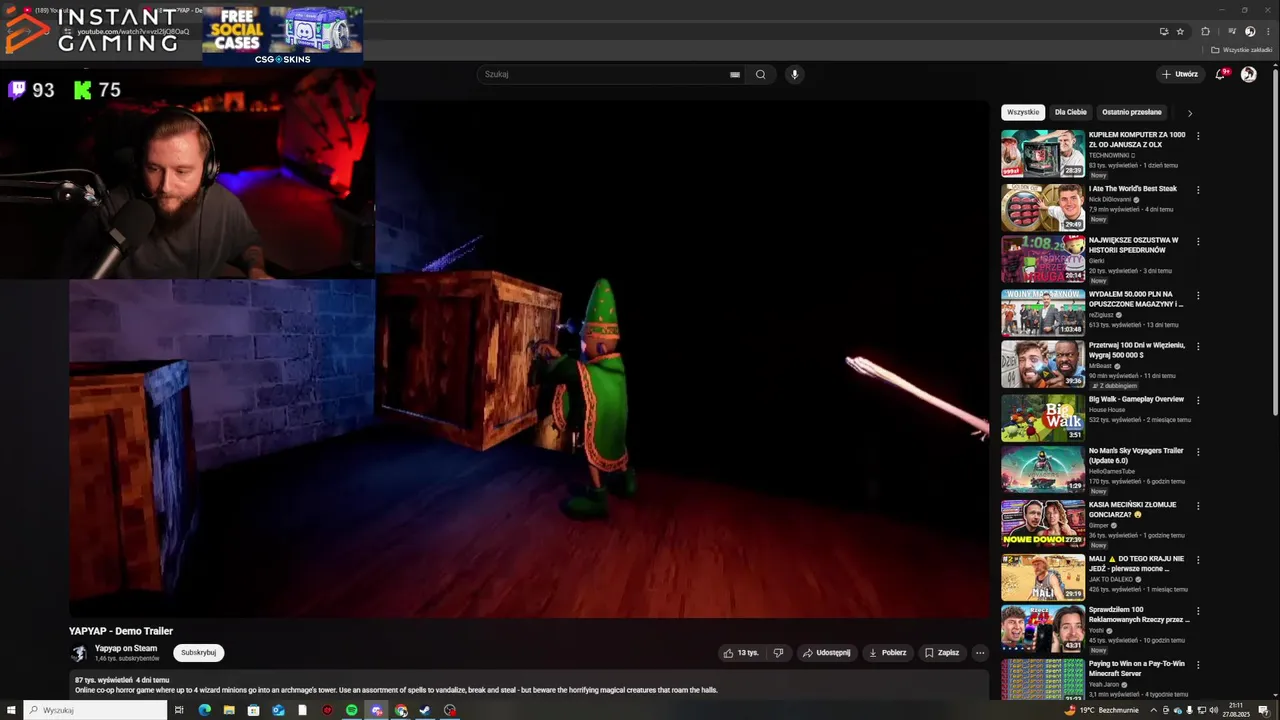Show hidden system tray icons chevron
1280x720 pixels.
[1153, 710]
